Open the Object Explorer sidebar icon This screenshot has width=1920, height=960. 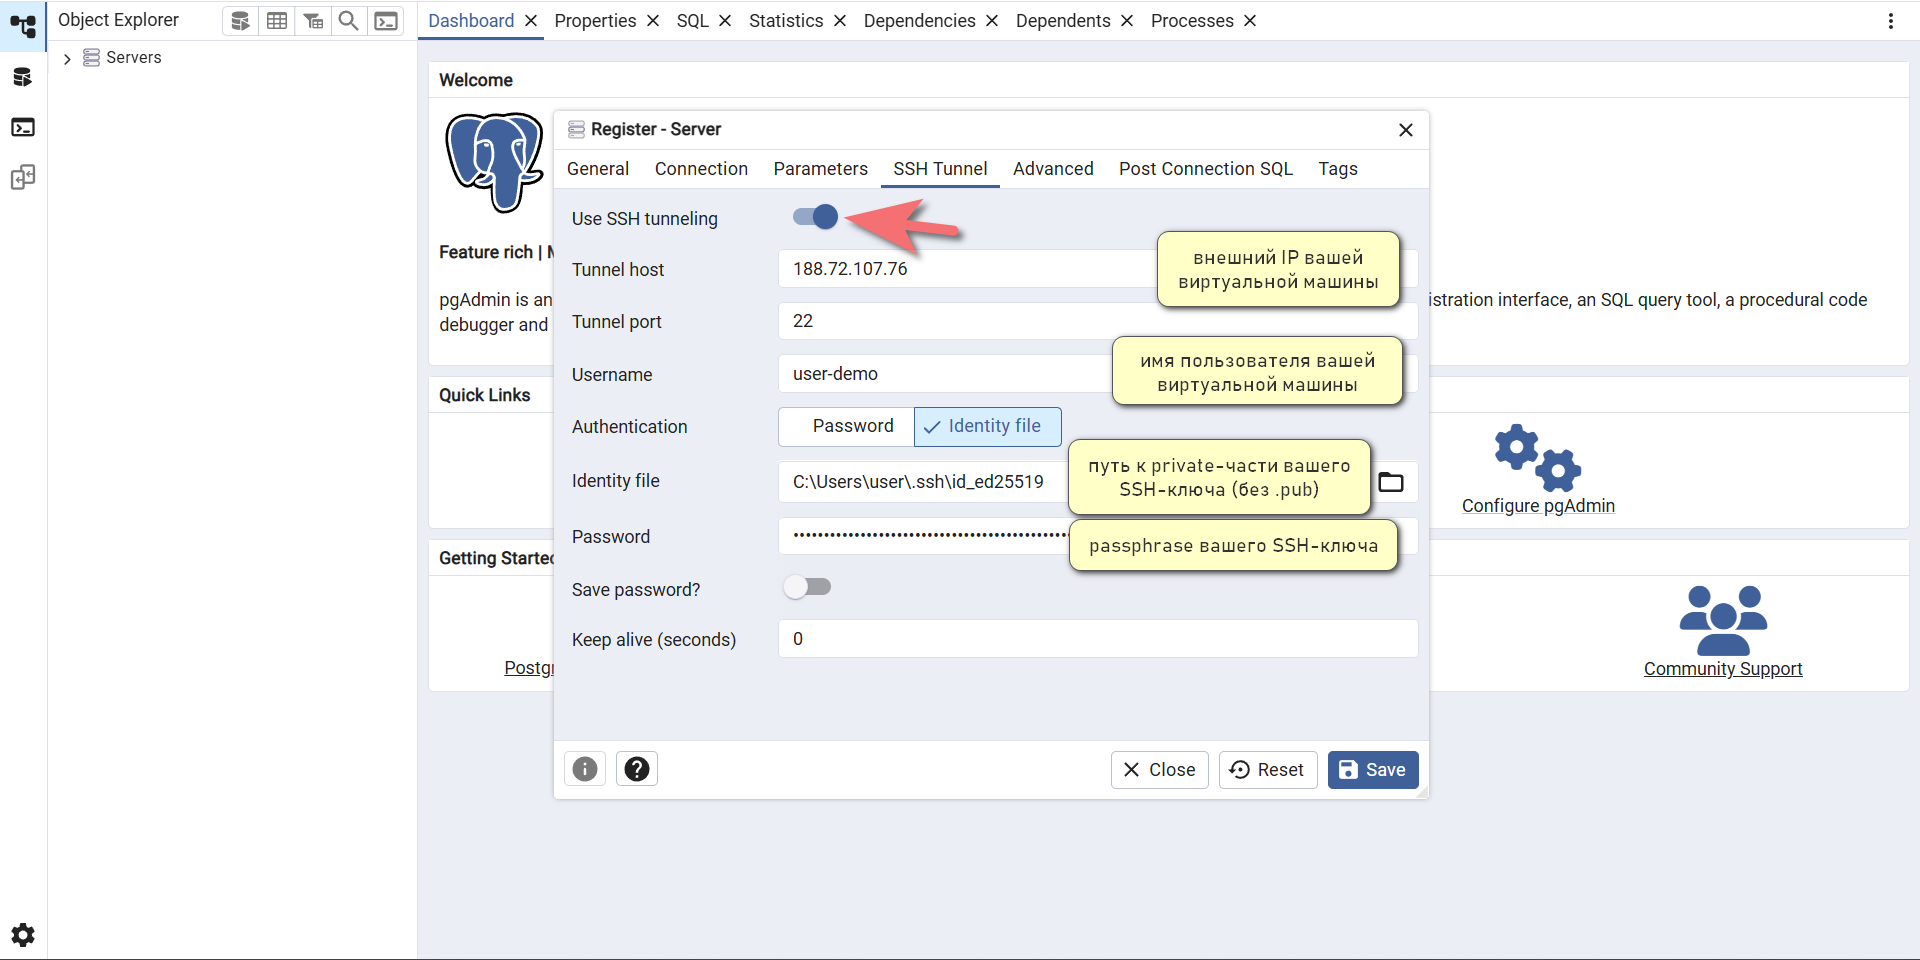pos(23,26)
